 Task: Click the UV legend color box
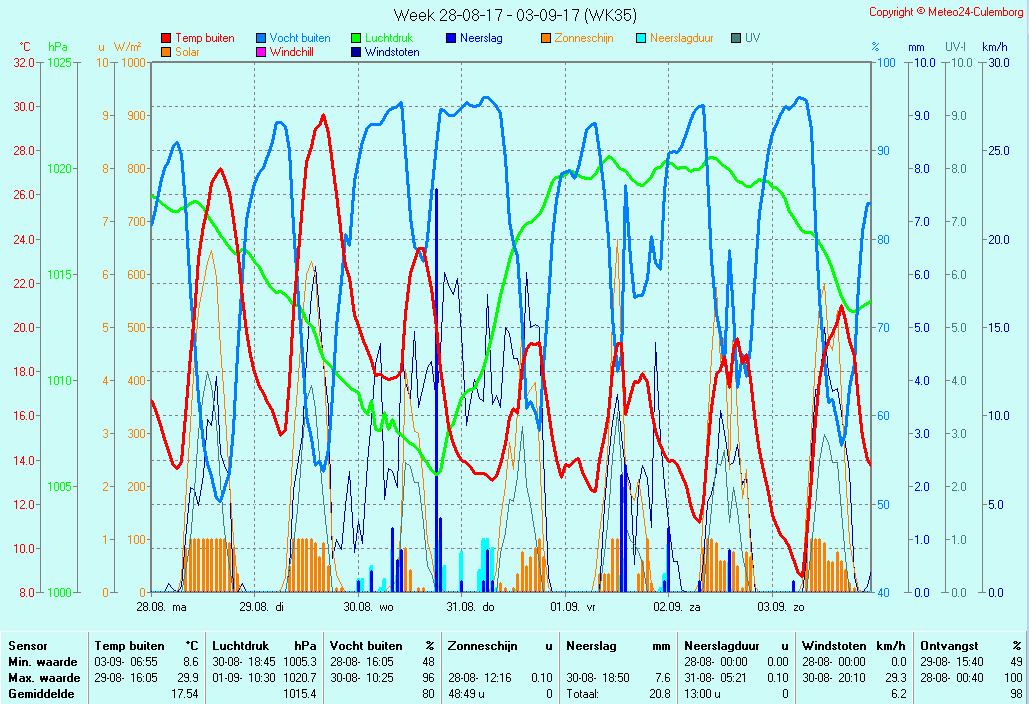point(736,38)
